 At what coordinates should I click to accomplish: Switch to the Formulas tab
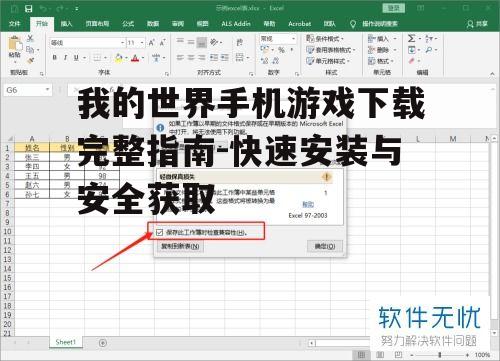[128, 24]
